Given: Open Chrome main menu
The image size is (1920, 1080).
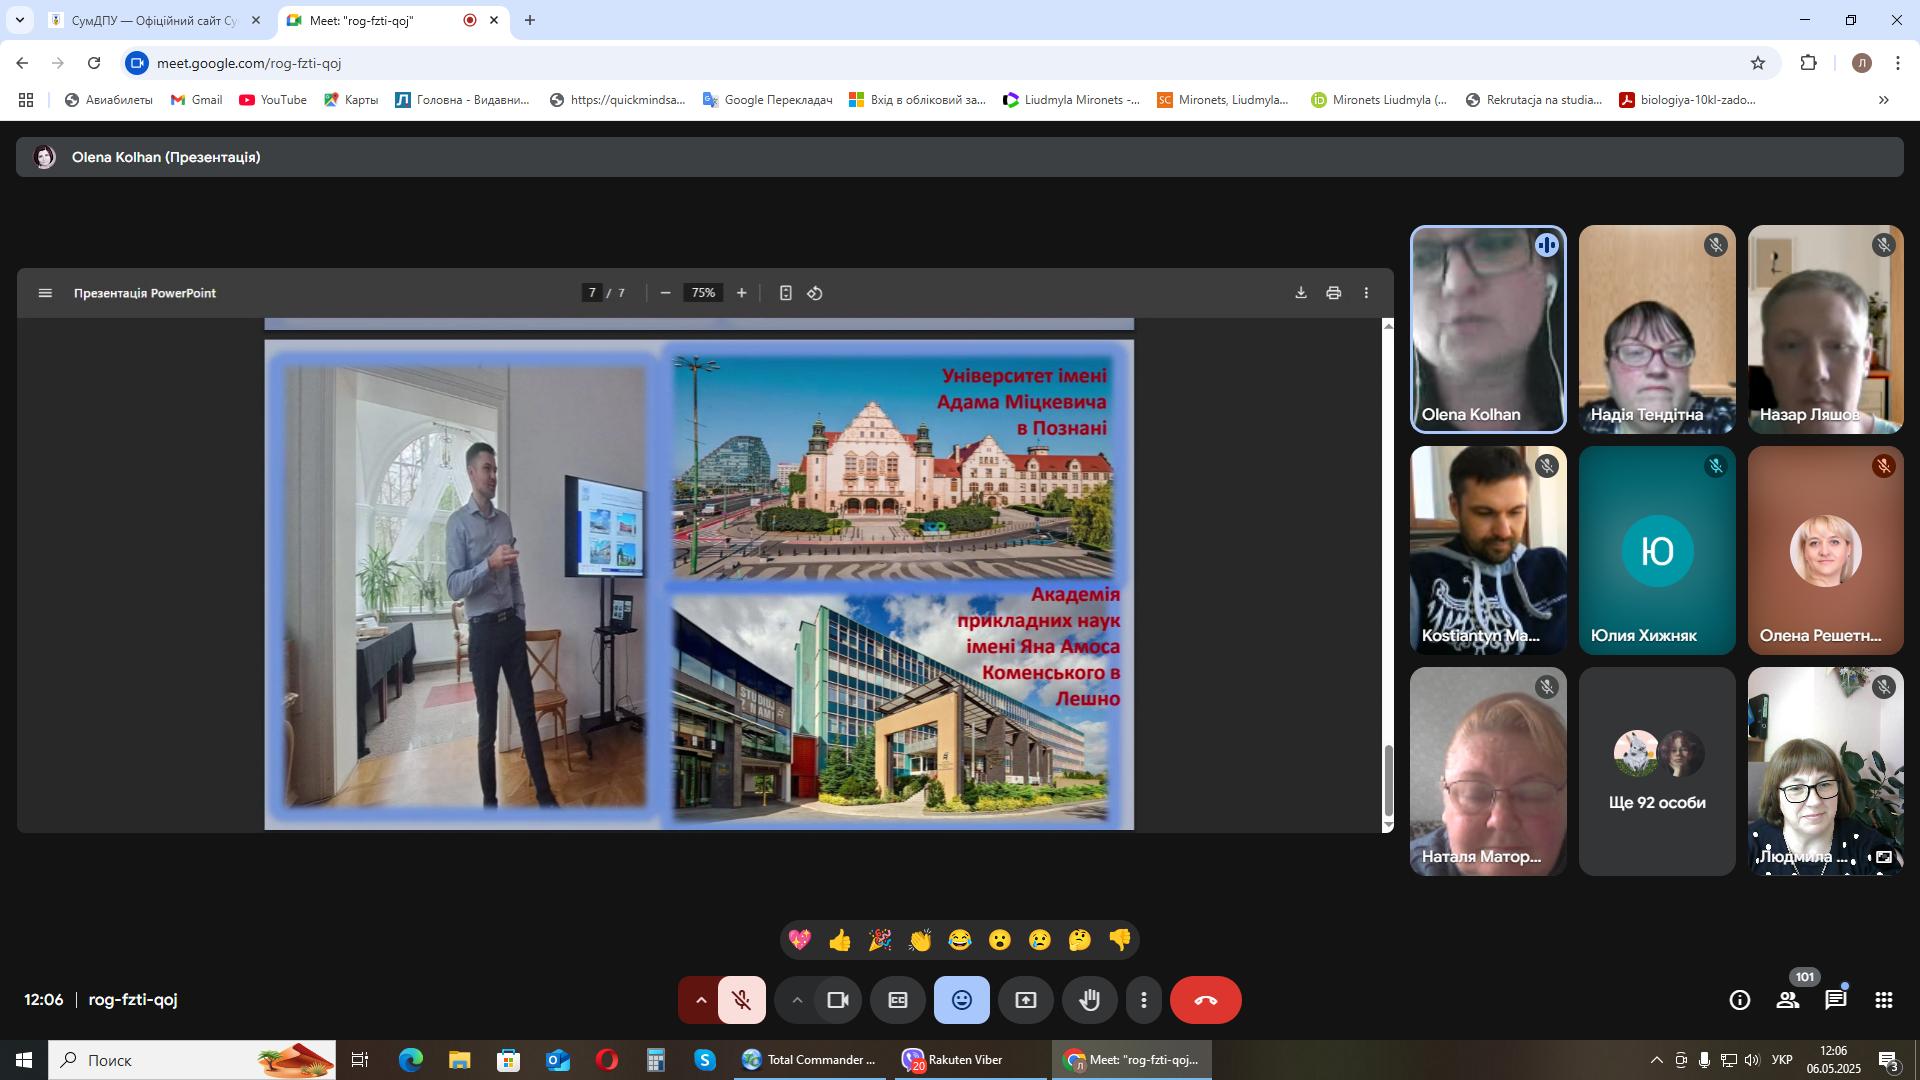Looking at the screenshot, I should point(1898,63).
